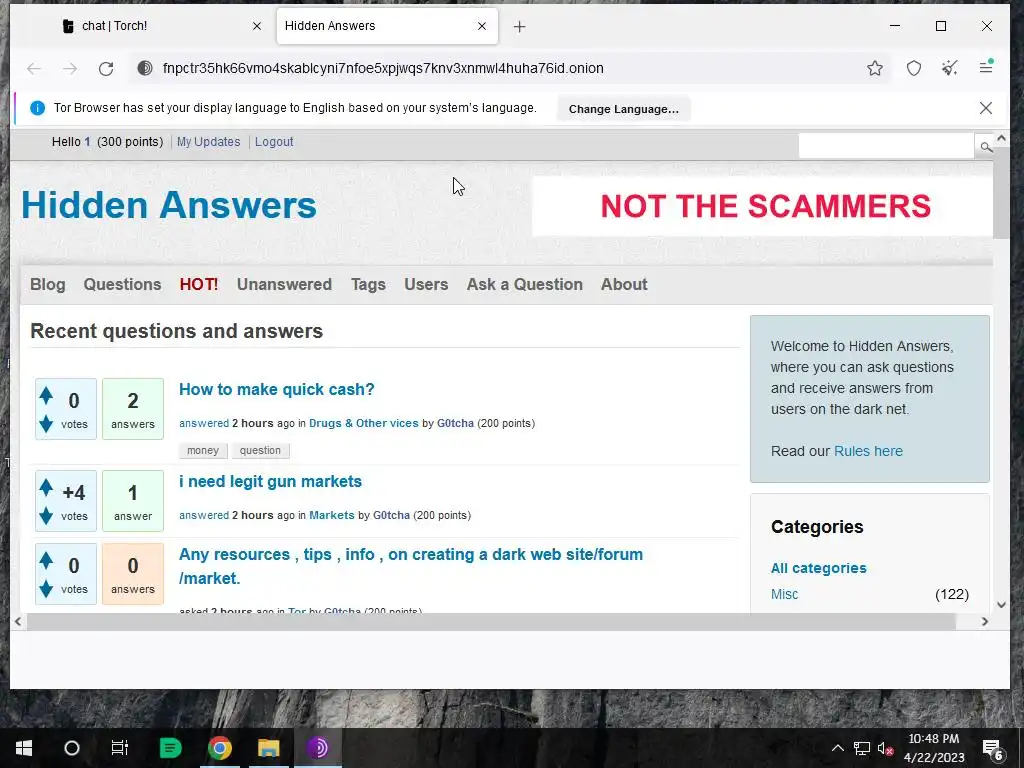The width and height of the screenshot is (1024, 768).
Task: Open the Questions menu item
Action: [122, 284]
